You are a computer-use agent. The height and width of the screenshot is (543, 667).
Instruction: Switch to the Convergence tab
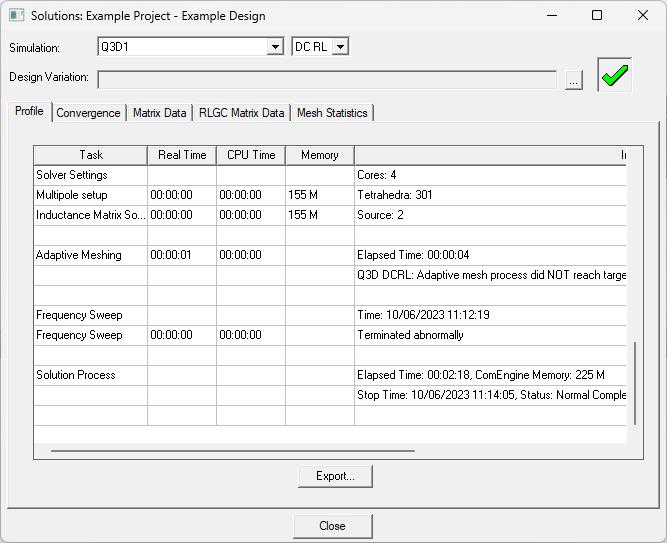[x=88, y=113]
